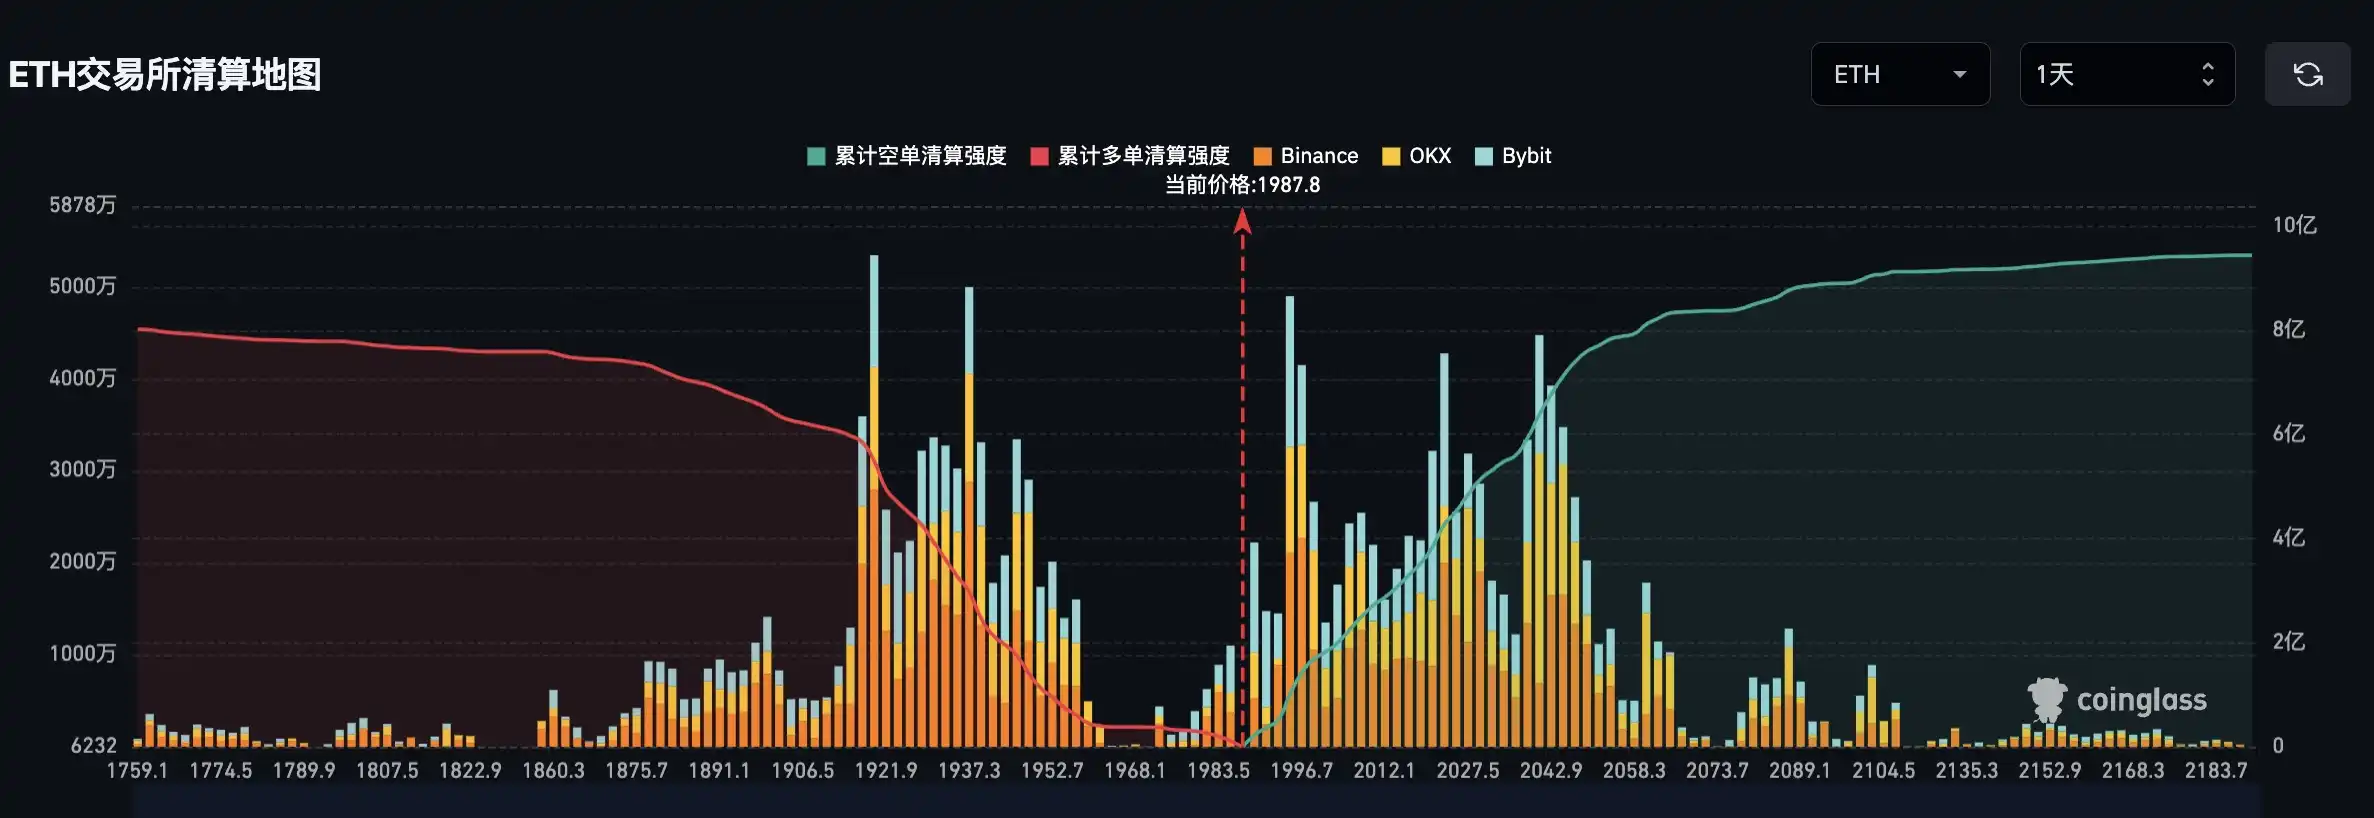Hide the OKX series via legend text
Image resolution: width=2374 pixels, height=818 pixels.
(x=1429, y=156)
